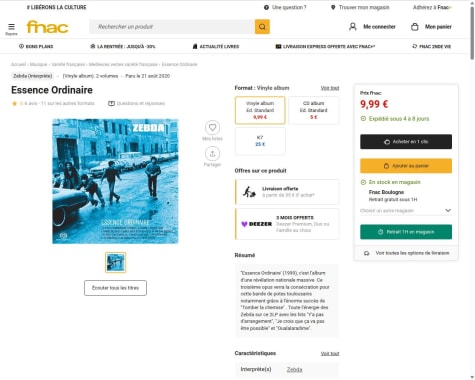Viewport: 475px width, 380px height.
Task: Click the fnac logo
Action: pyautogui.click(x=47, y=27)
